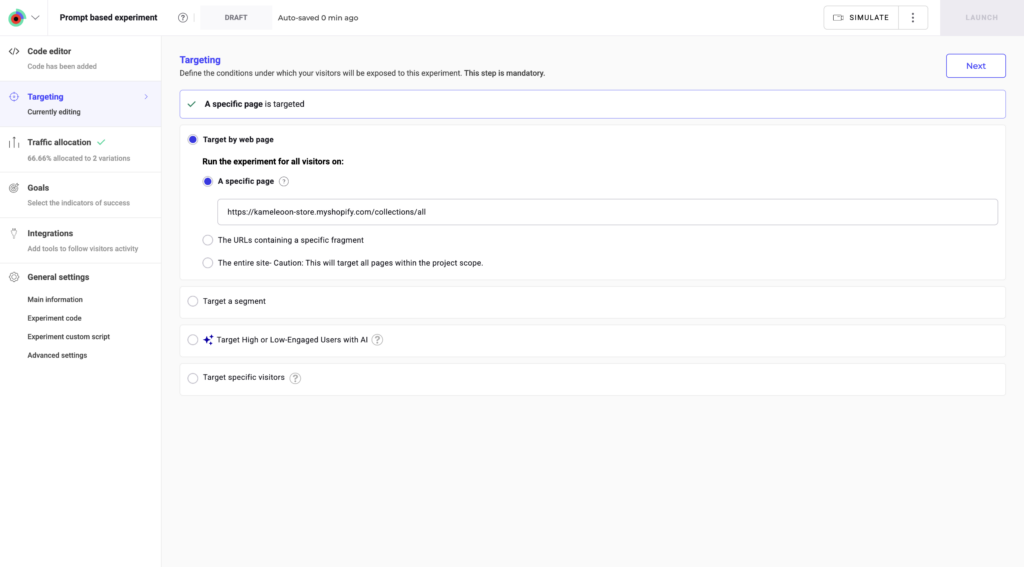
Task: Click the Kameleoon logo icon
Action: pyautogui.click(x=16, y=18)
